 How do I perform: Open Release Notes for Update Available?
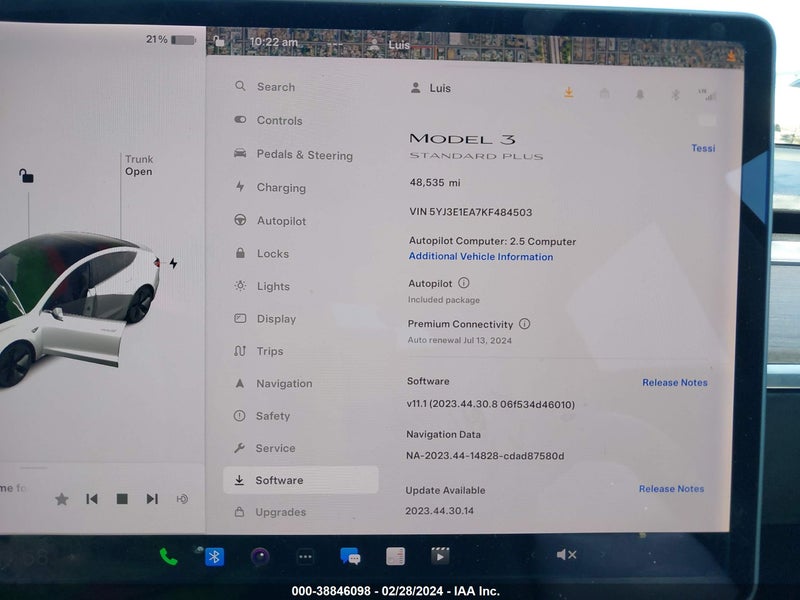click(671, 488)
